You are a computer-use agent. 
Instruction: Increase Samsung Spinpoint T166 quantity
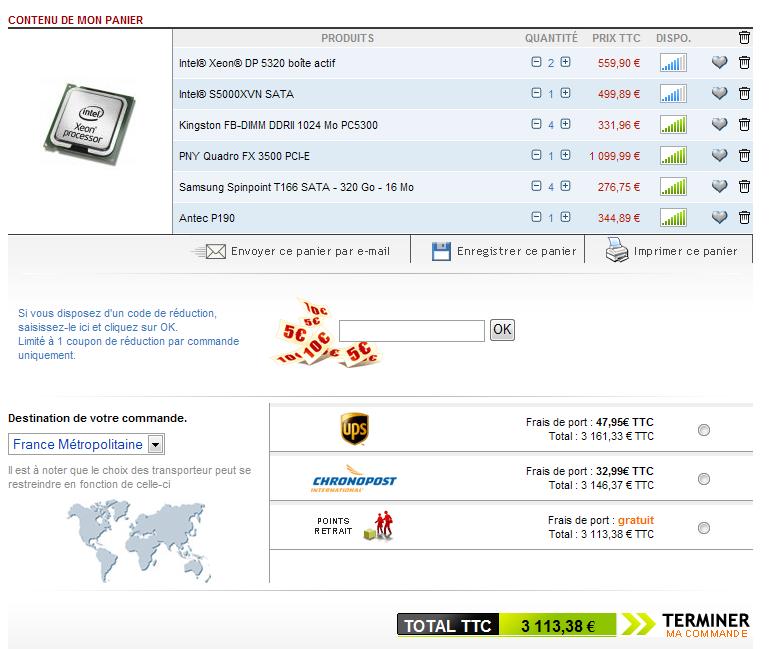tap(565, 186)
